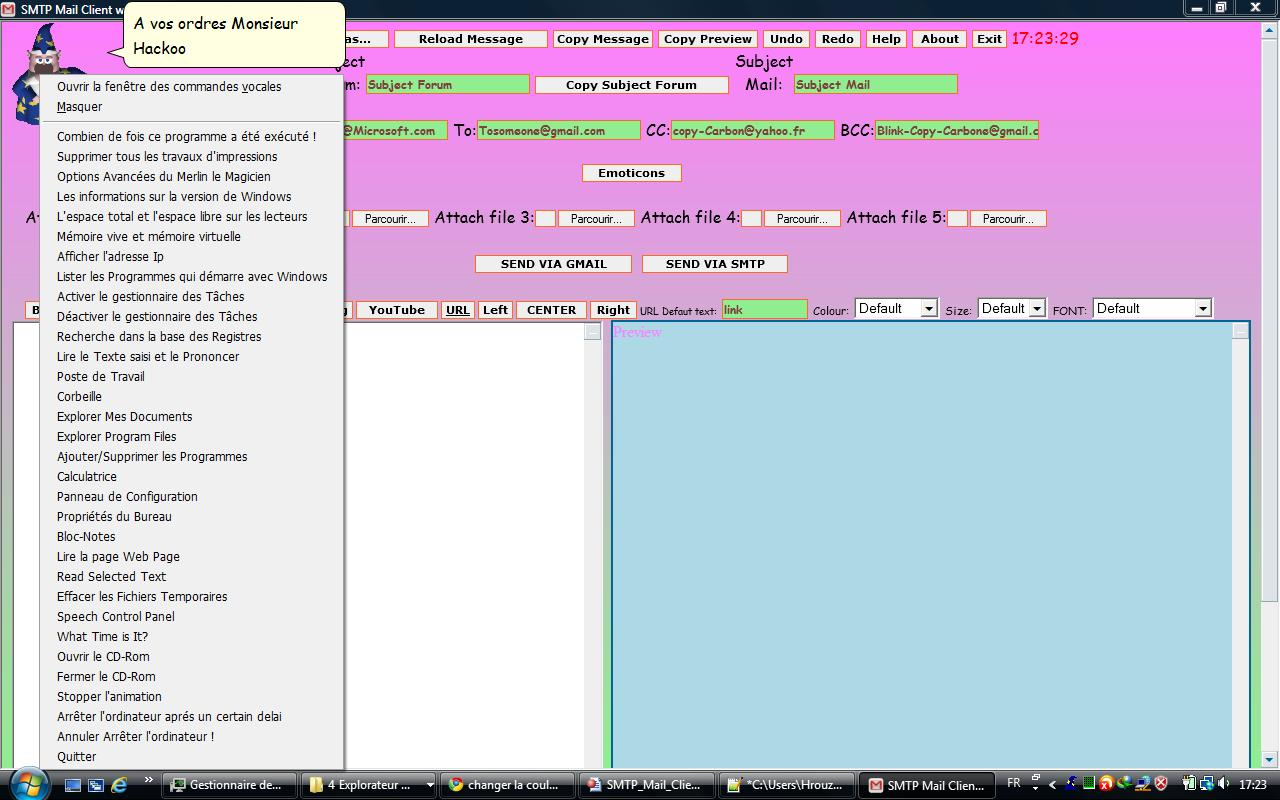Choose 'Afficher l'adresse Ip' menu entry

tap(110, 257)
